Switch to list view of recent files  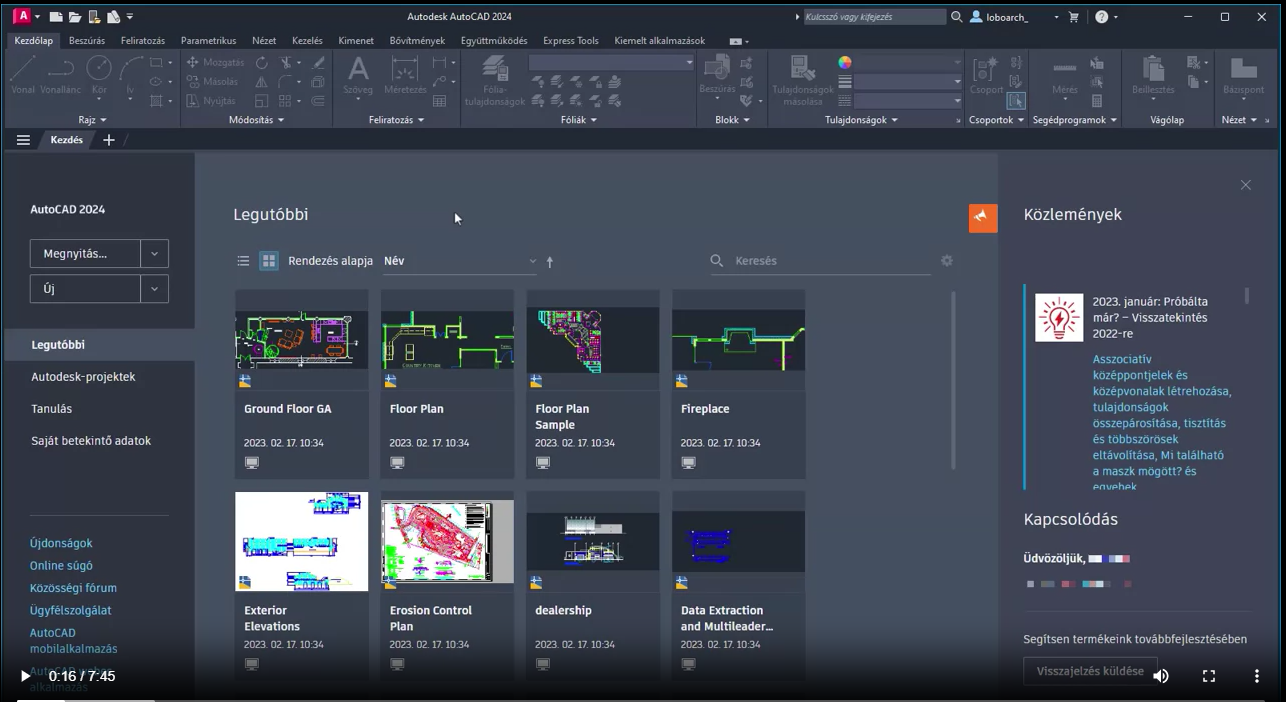click(243, 261)
